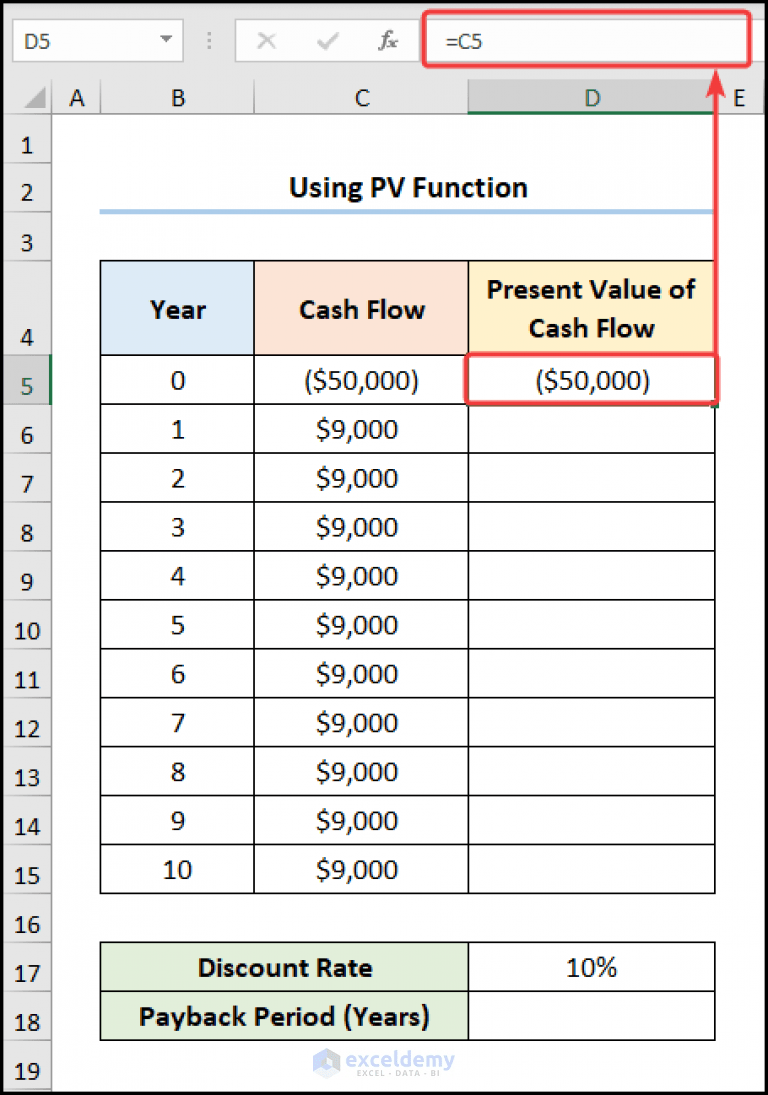Image resolution: width=768 pixels, height=1095 pixels.
Task: Select column header B
Action: (178, 97)
